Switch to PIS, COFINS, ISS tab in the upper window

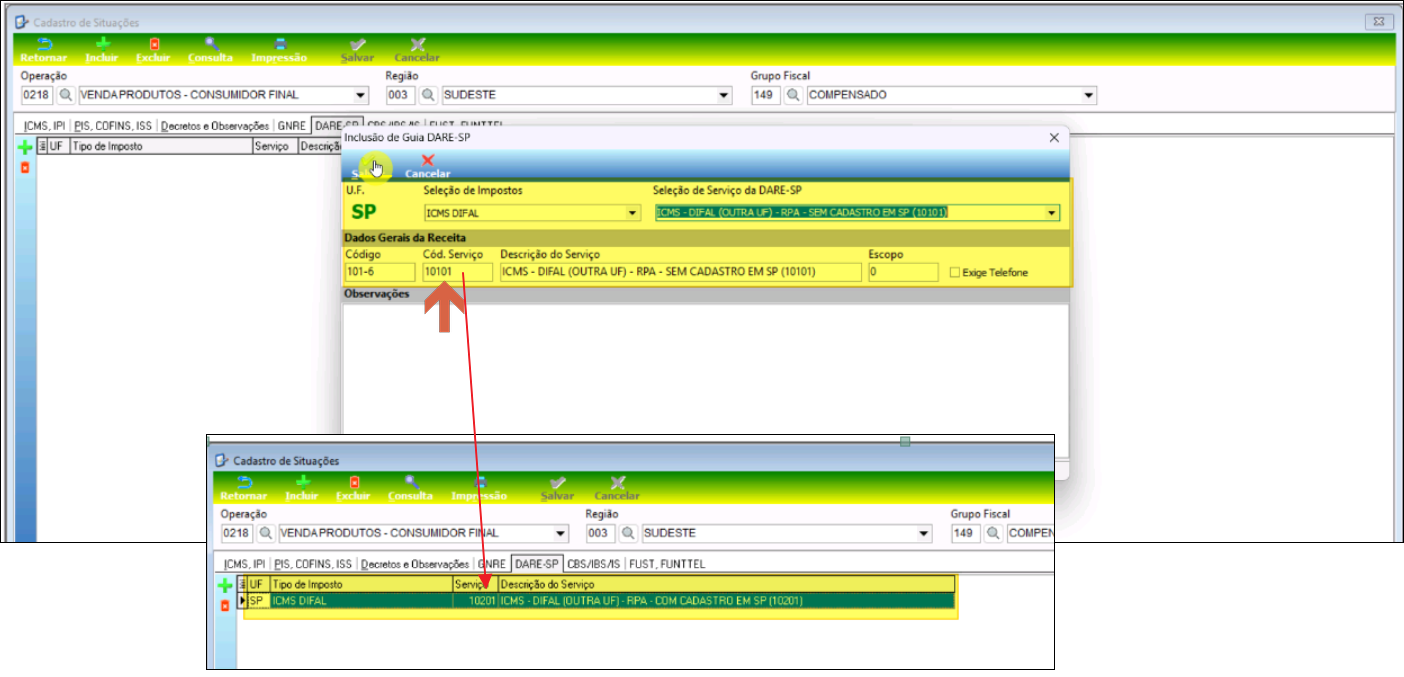(x=114, y=126)
